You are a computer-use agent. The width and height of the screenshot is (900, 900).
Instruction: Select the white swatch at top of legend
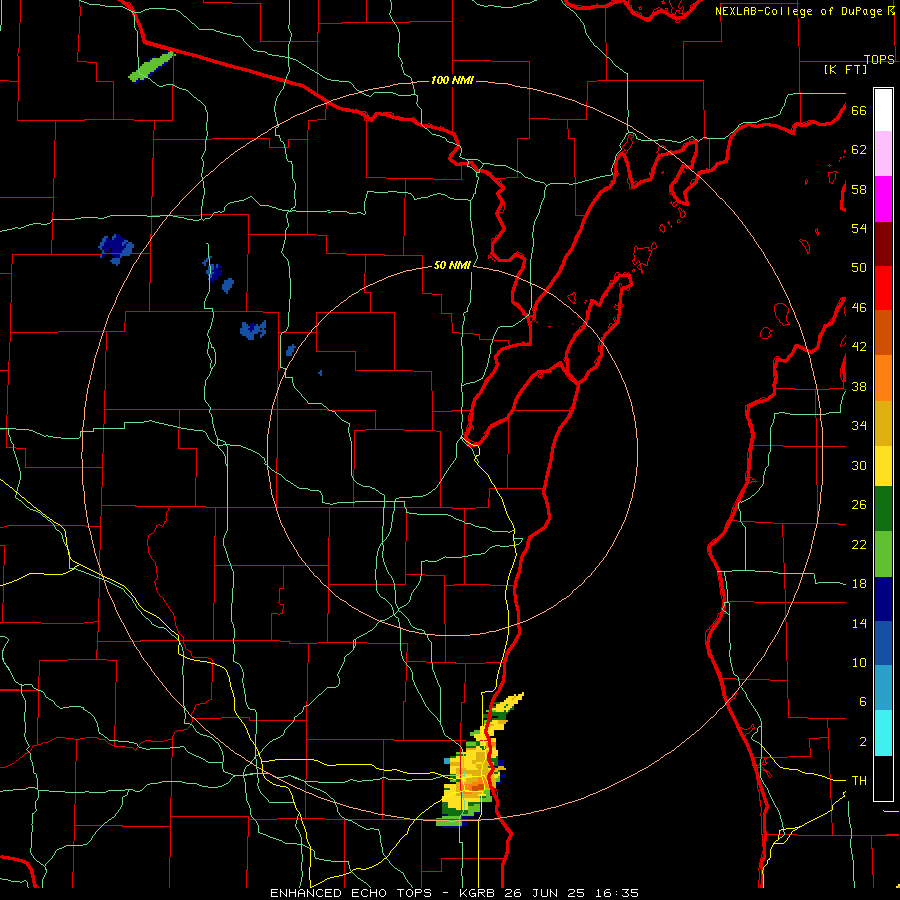(883, 110)
